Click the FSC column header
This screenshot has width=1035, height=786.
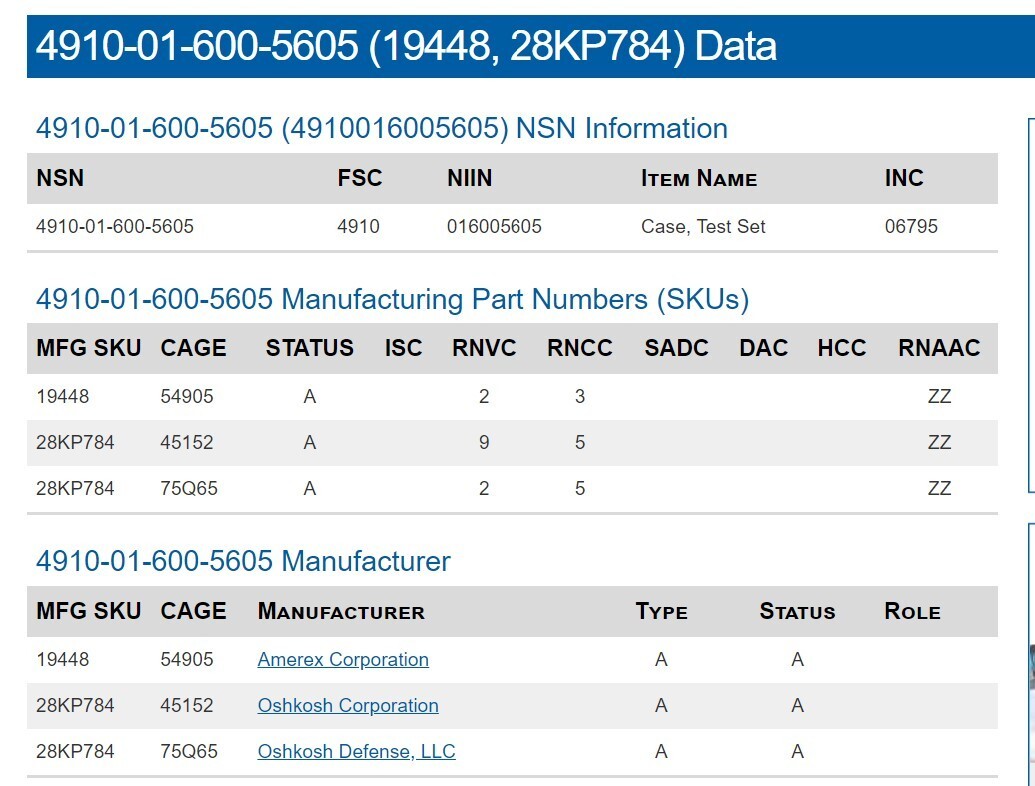(x=360, y=178)
